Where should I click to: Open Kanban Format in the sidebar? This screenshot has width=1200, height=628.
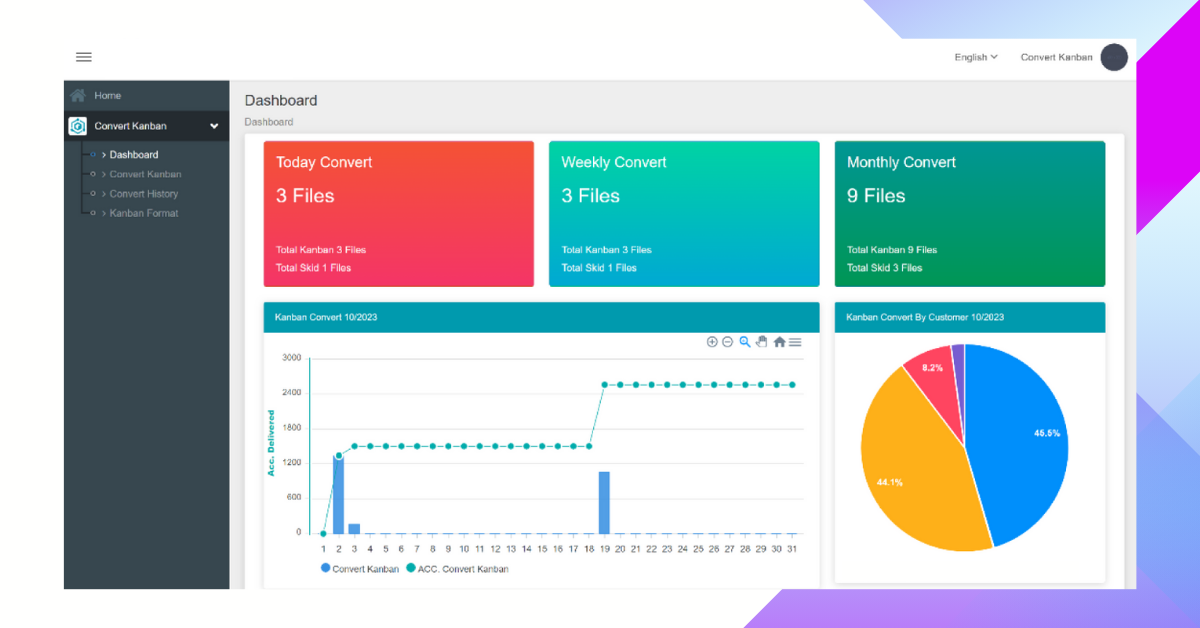tap(143, 213)
